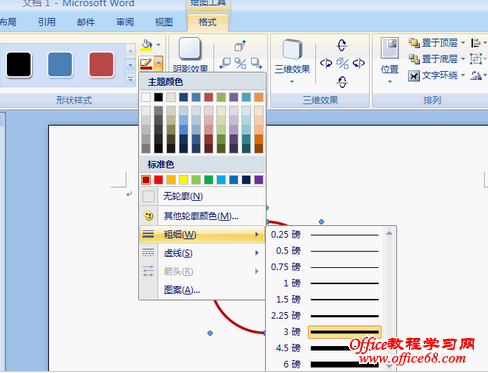Choose 无轮廓(N) no outline option

tap(202, 196)
